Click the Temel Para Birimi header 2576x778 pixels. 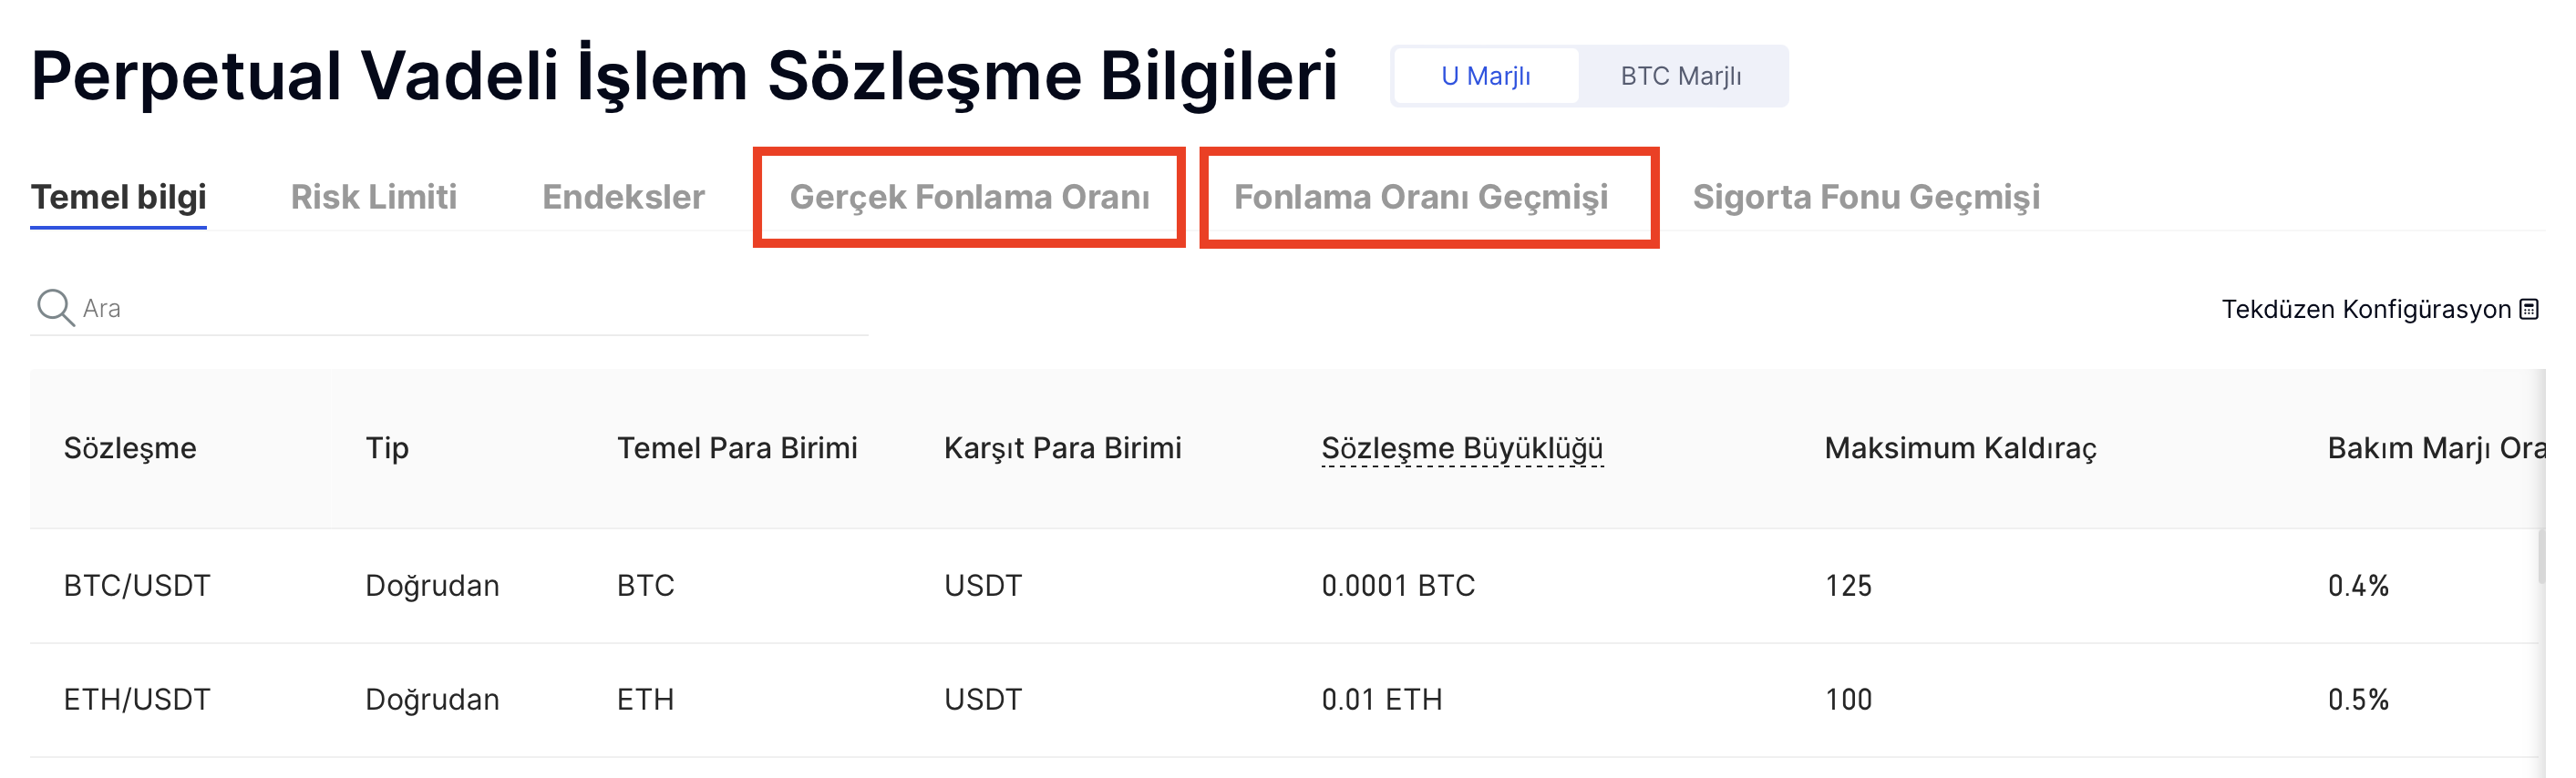point(737,448)
